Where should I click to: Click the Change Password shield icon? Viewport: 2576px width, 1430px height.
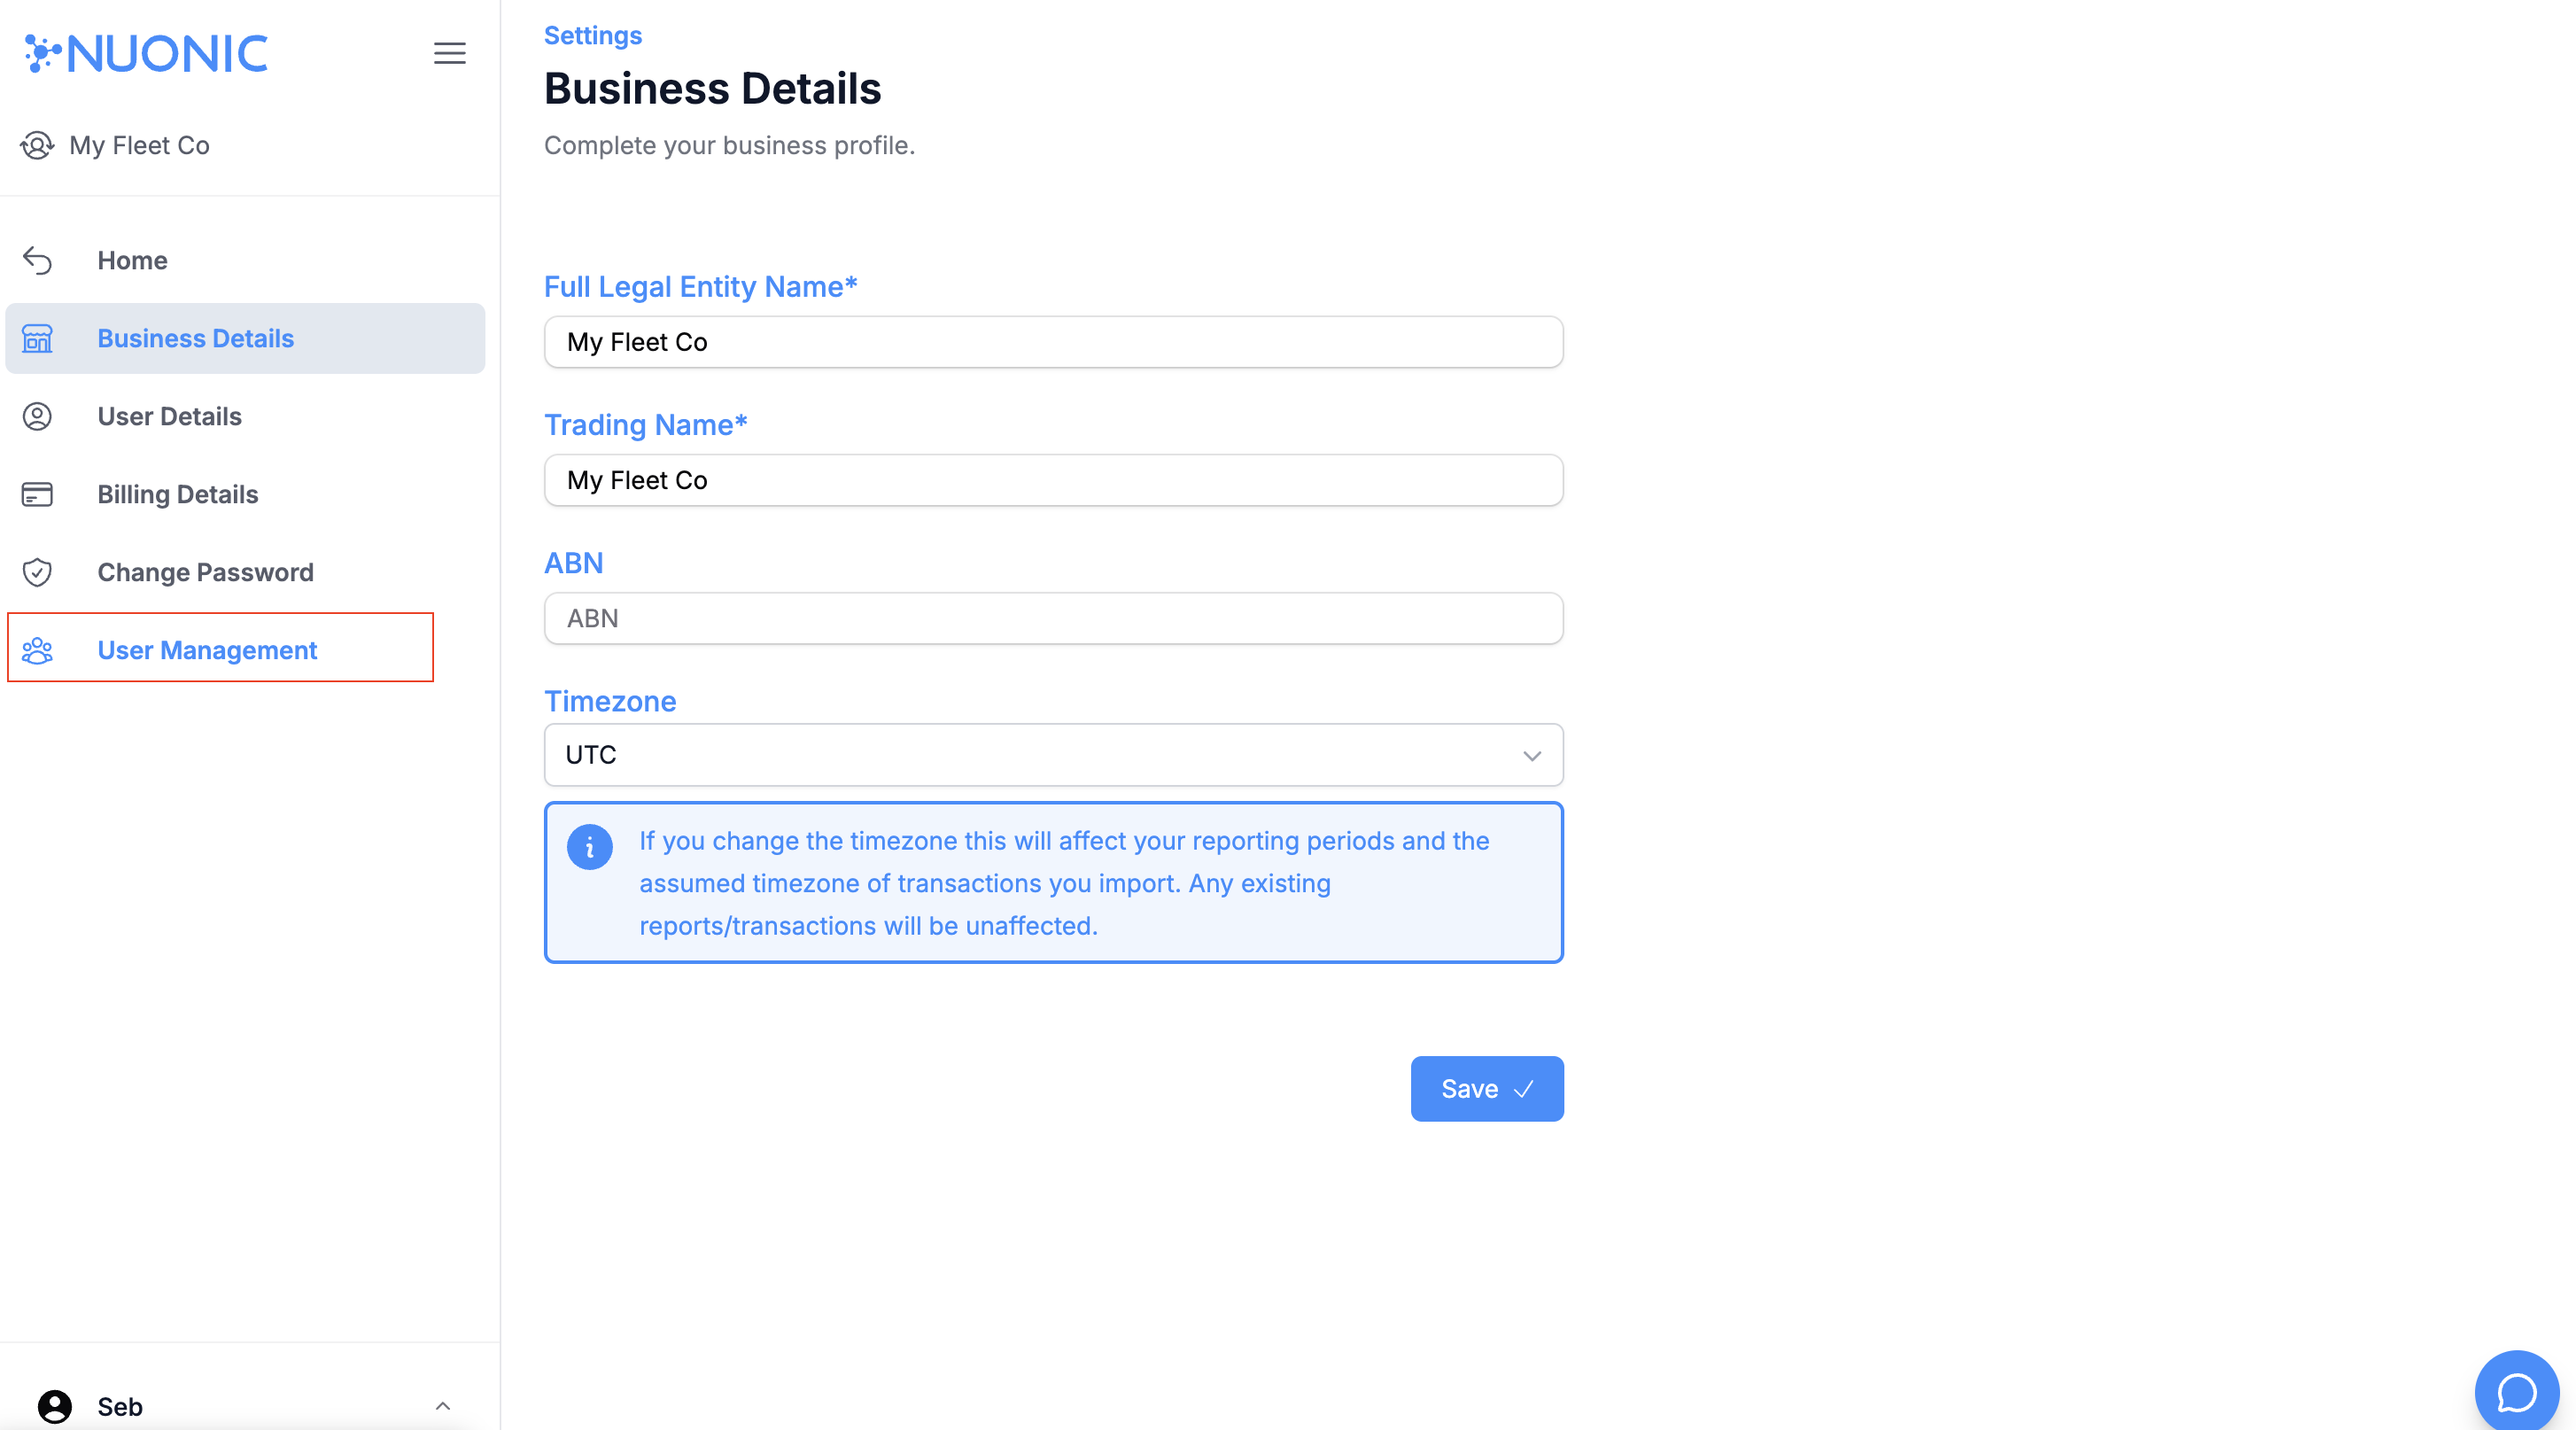[37, 572]
